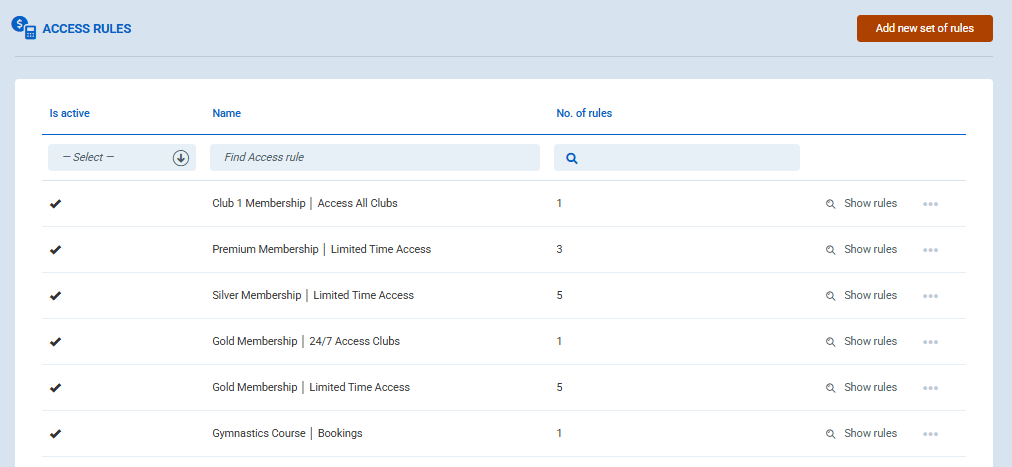
Task: Sort by the Name column header
Action: [x=226, y=114]
